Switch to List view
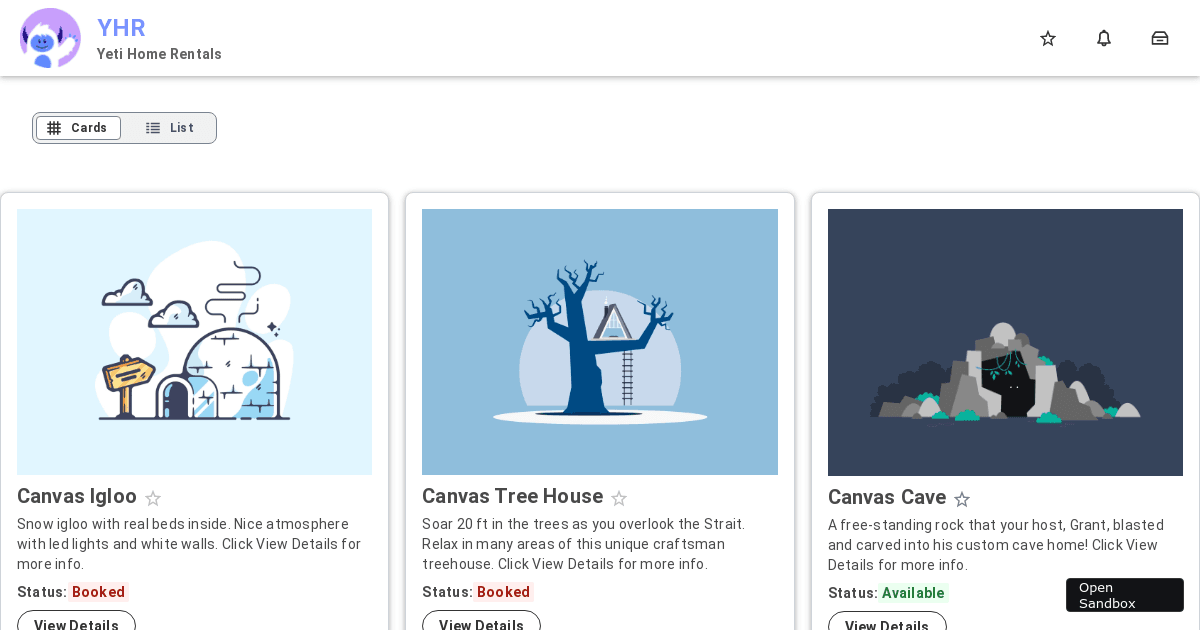 click(169, 128)
